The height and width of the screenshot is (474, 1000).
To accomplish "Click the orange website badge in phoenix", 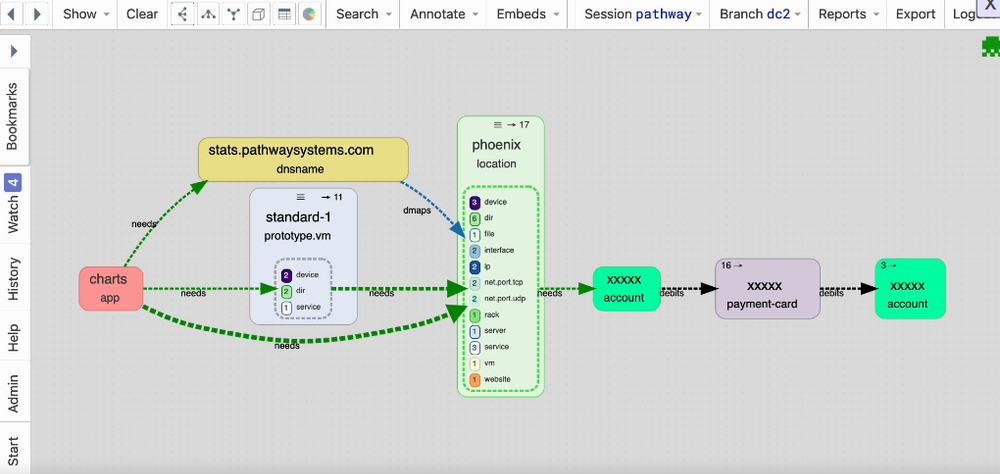I will (474, 380).
